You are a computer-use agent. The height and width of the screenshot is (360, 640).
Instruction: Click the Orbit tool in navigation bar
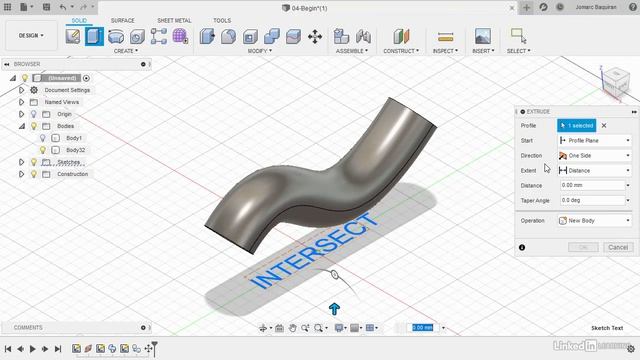pos(263,328)
